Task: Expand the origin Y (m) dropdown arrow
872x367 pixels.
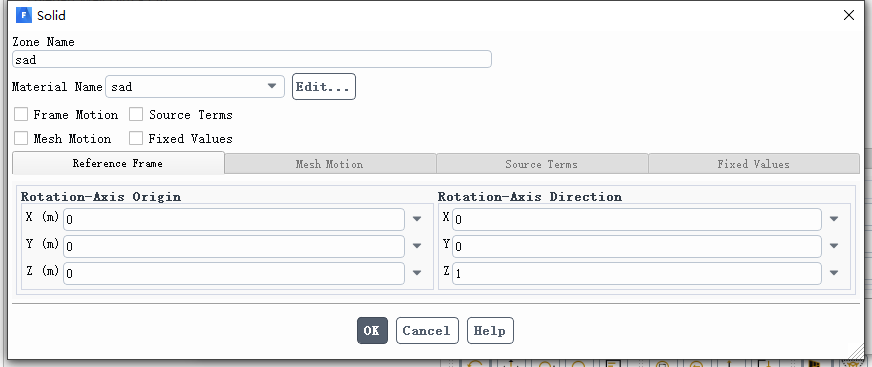Action: 417,246
